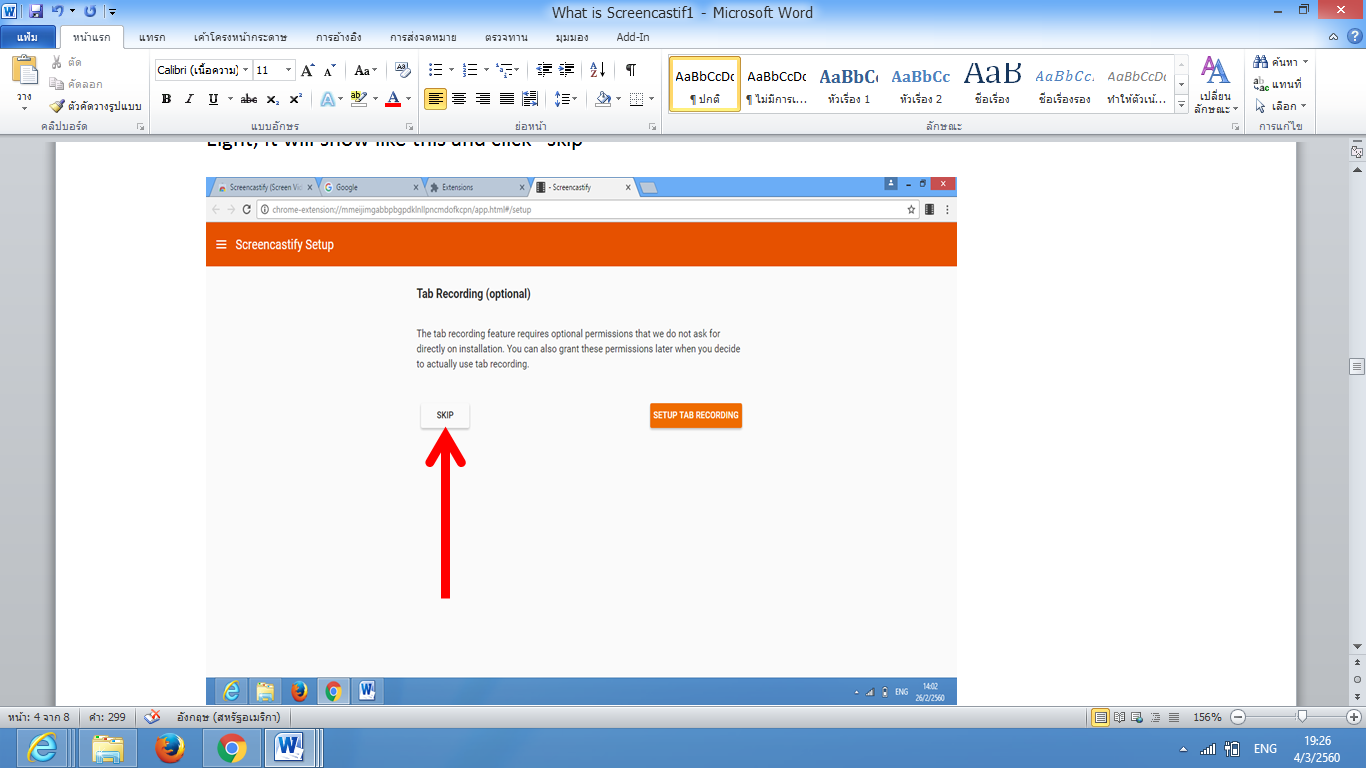Open the Select (เลือก) dropdown
This screenshot has height=768, width=1366.
click(x=1281, y=106)
